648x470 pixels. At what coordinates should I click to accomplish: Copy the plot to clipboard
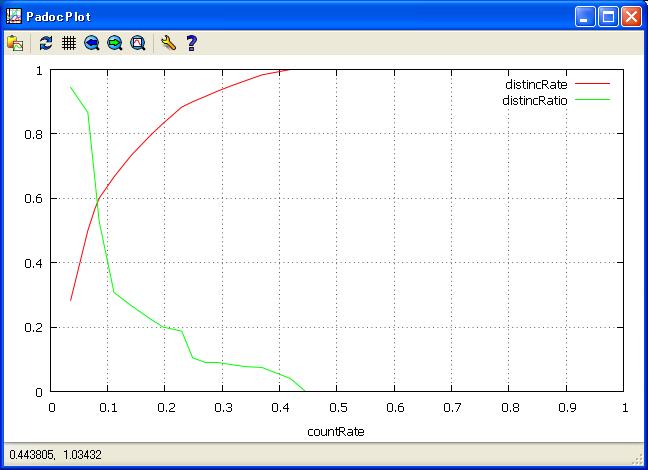(x=15, y=43)
